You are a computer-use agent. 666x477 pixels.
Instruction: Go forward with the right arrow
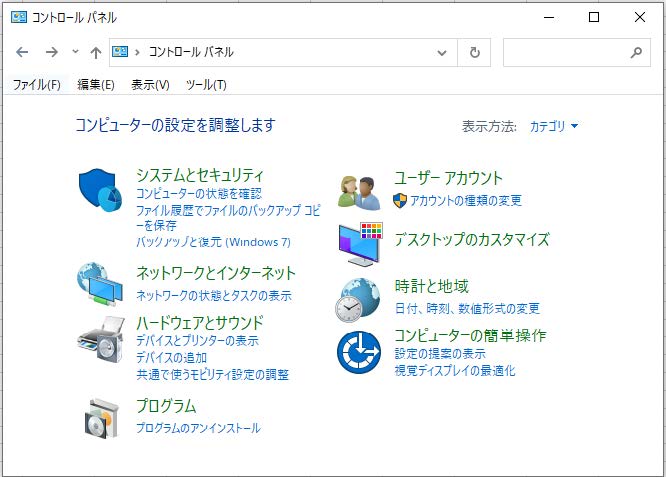[x=52, y=52]
